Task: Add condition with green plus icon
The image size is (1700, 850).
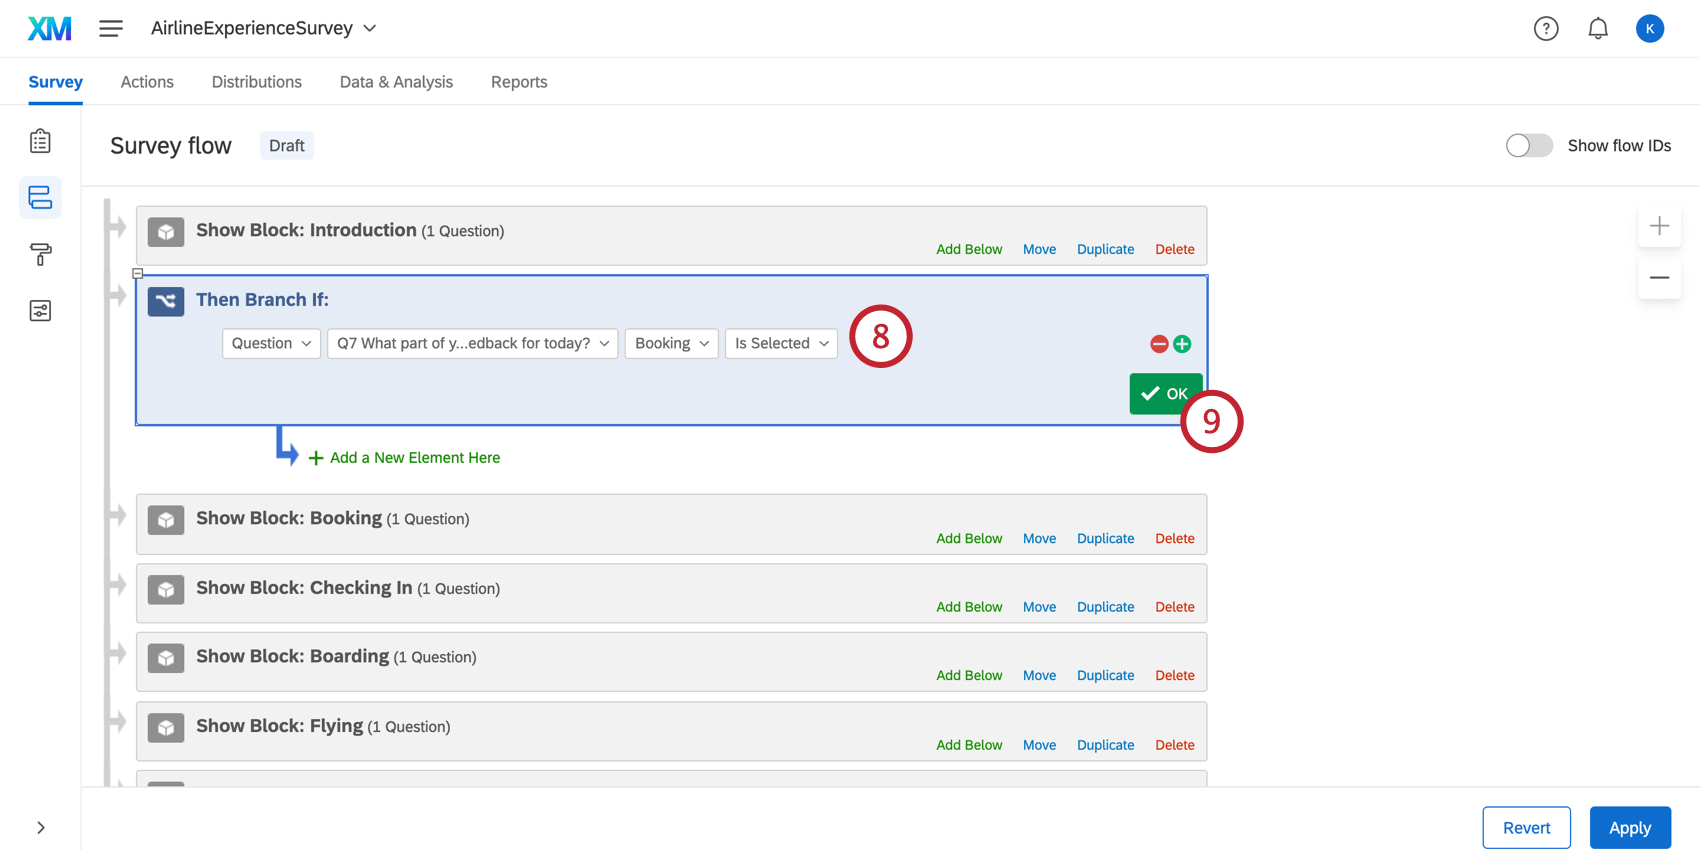Action: coord(1182,344)
